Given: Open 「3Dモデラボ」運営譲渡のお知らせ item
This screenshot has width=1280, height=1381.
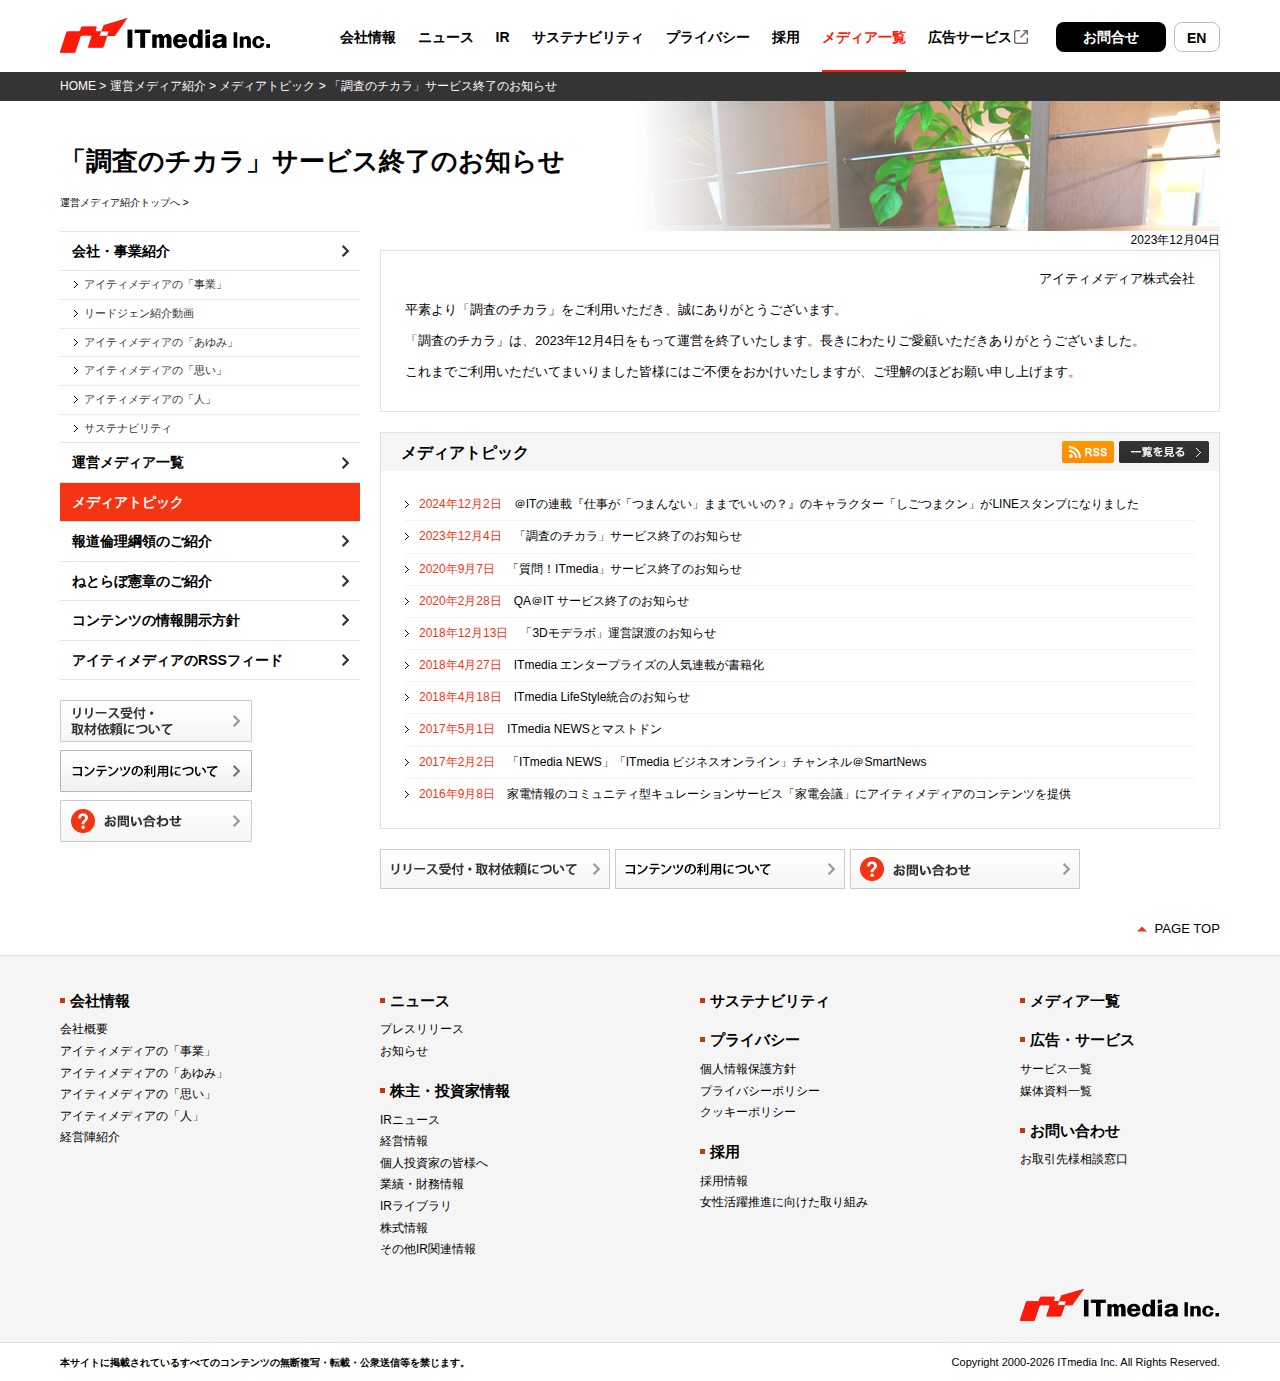Looking at the screenshot, I should tap(618, 633).
